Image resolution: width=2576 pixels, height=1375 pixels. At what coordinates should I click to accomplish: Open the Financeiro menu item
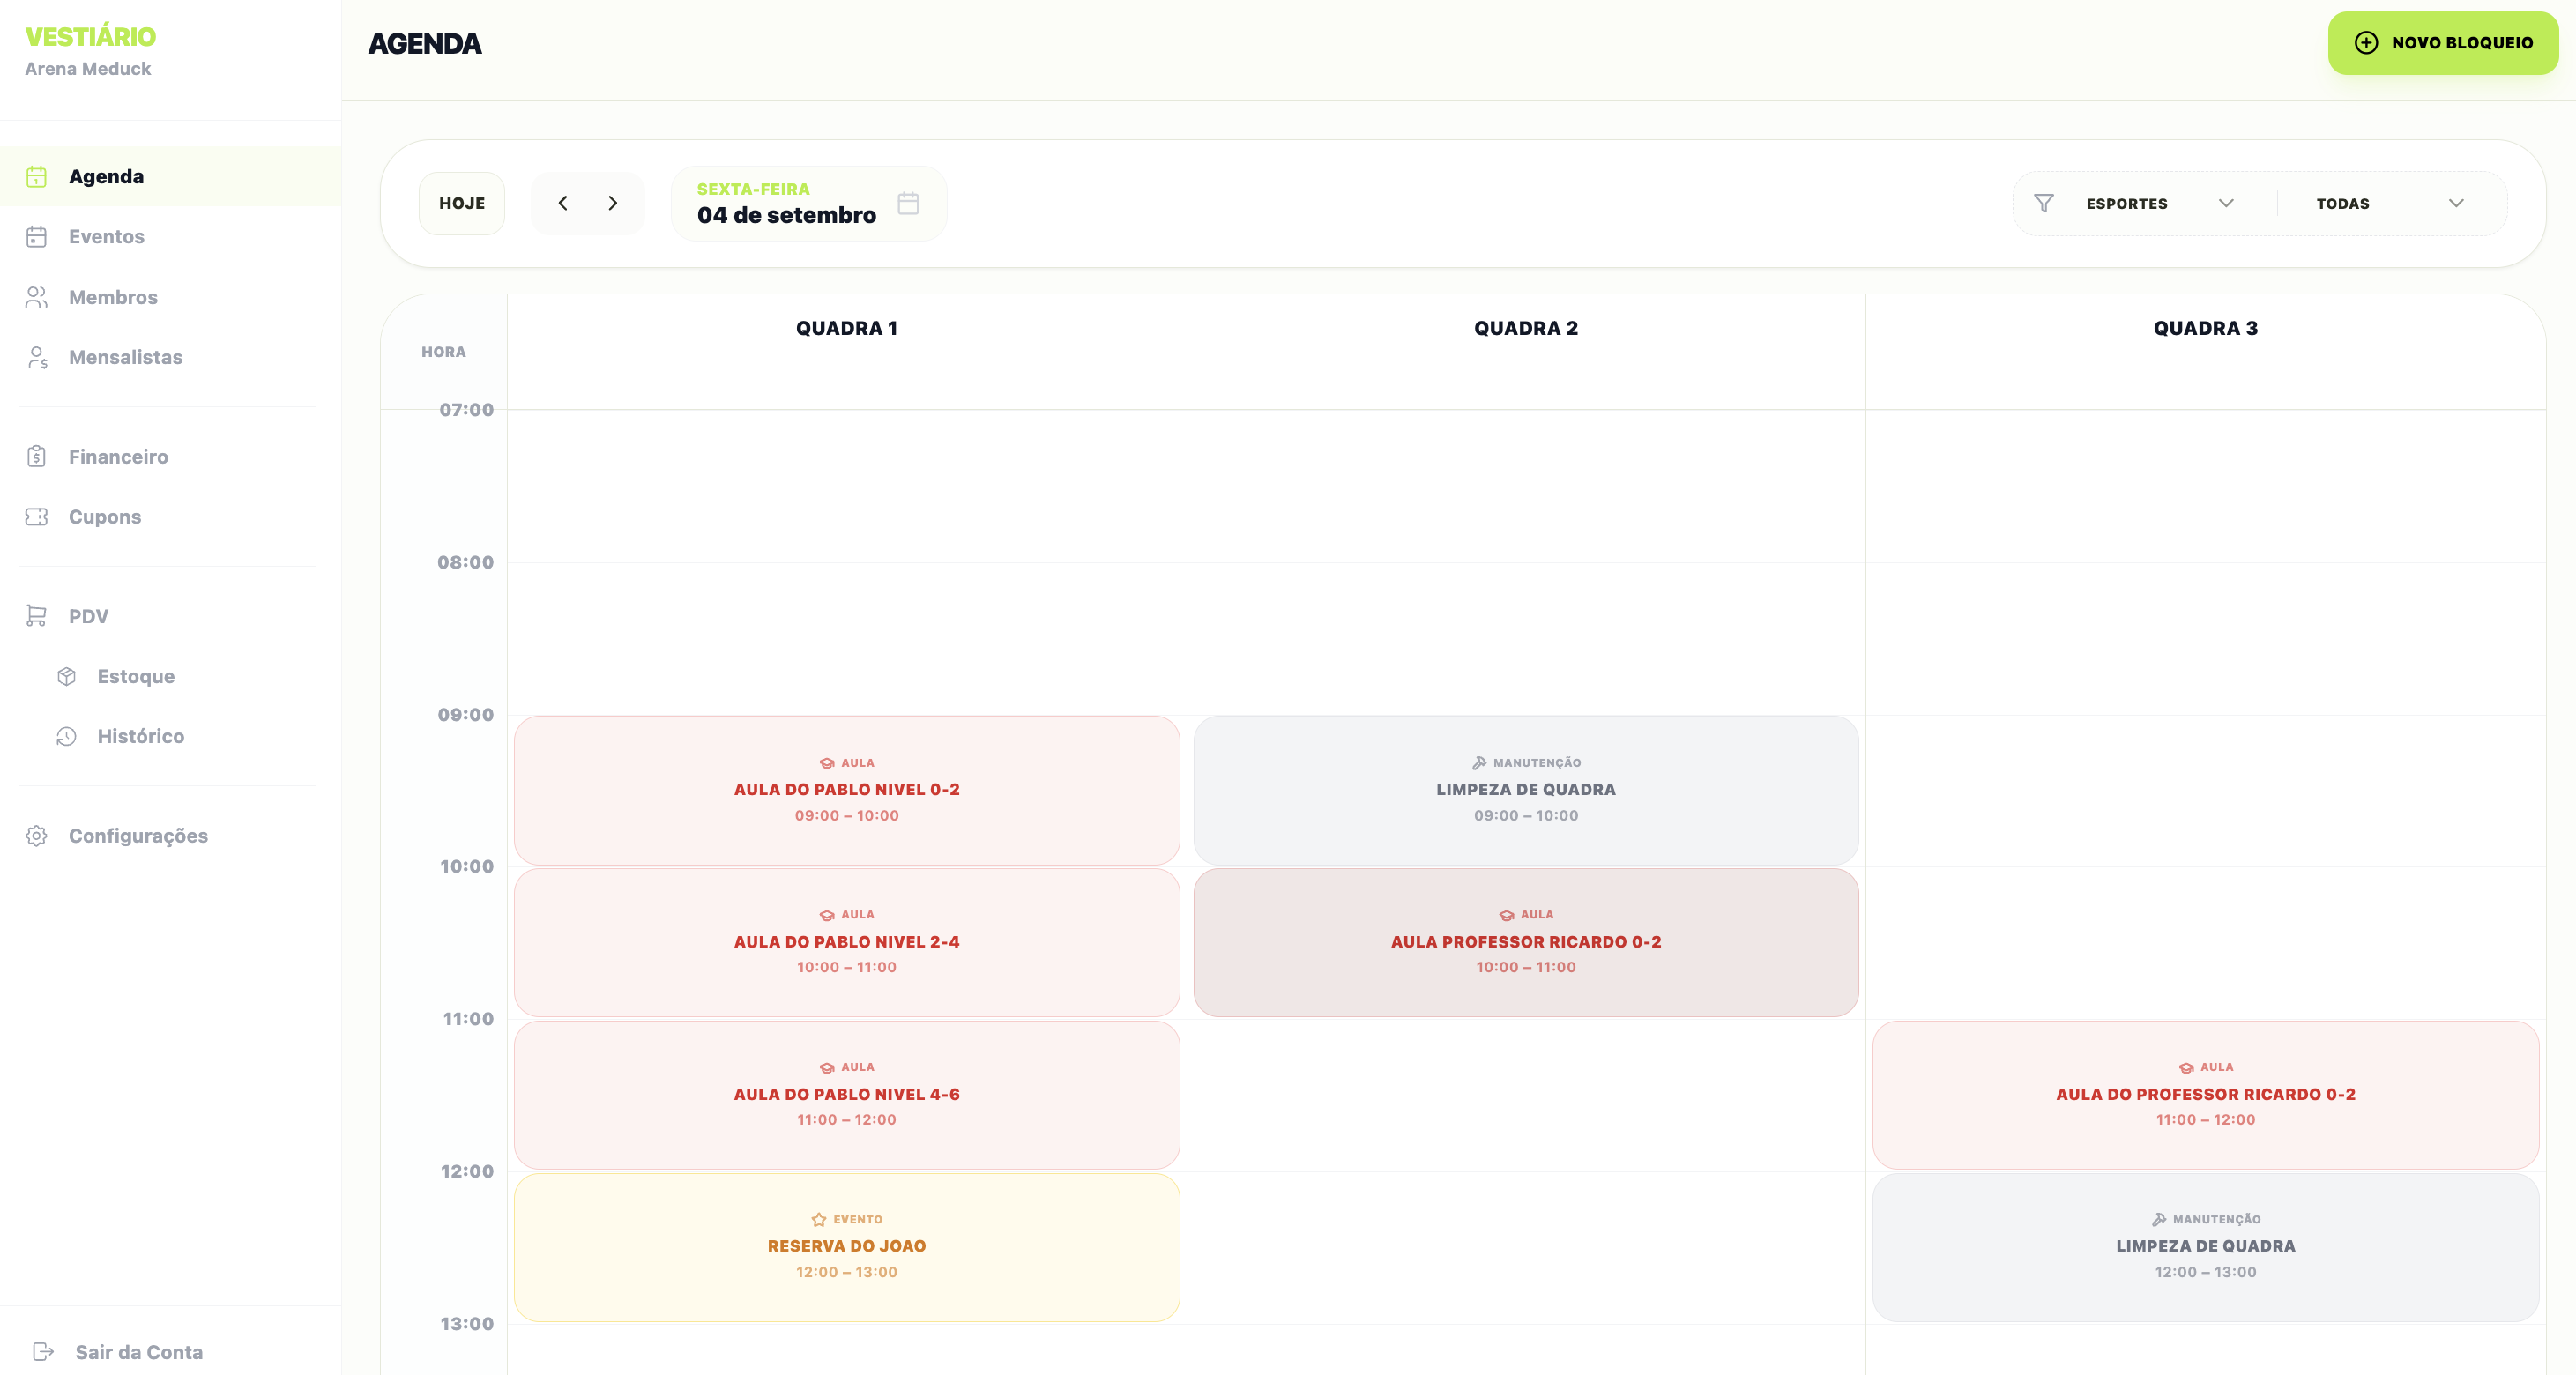(170, 457)
